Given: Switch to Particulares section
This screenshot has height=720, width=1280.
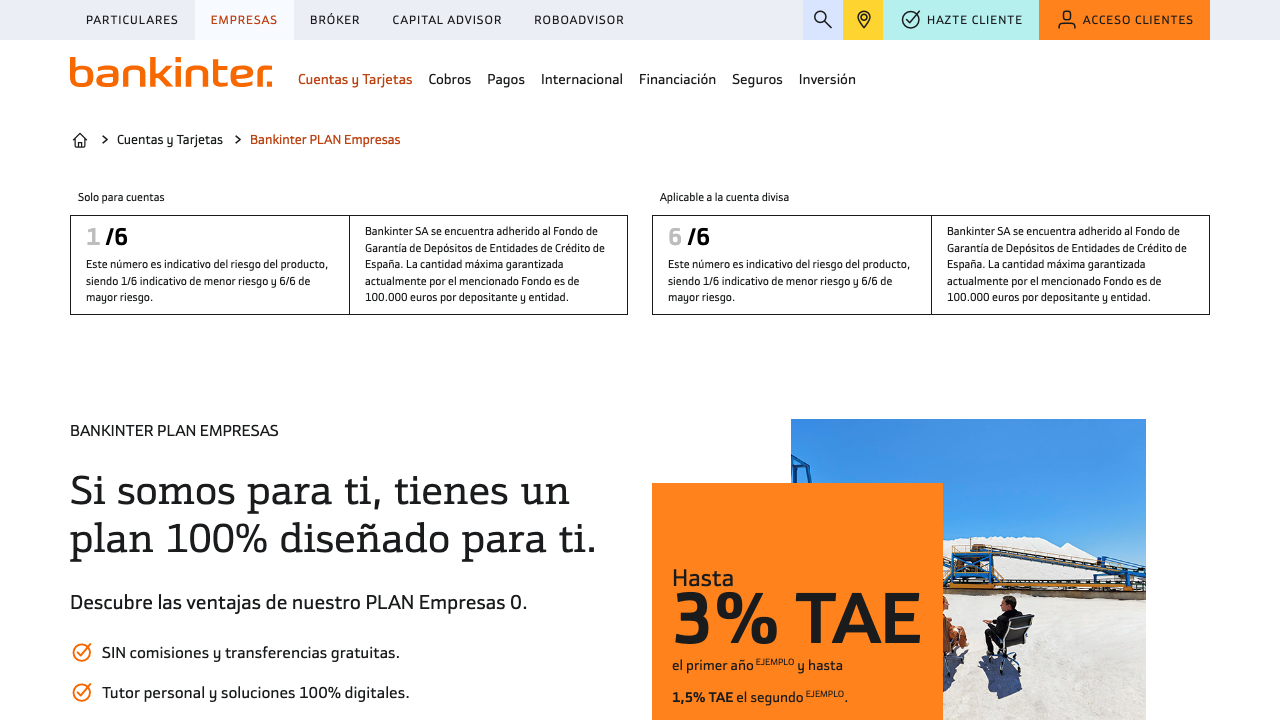Looking at the screenshot, I should point(132,20).
